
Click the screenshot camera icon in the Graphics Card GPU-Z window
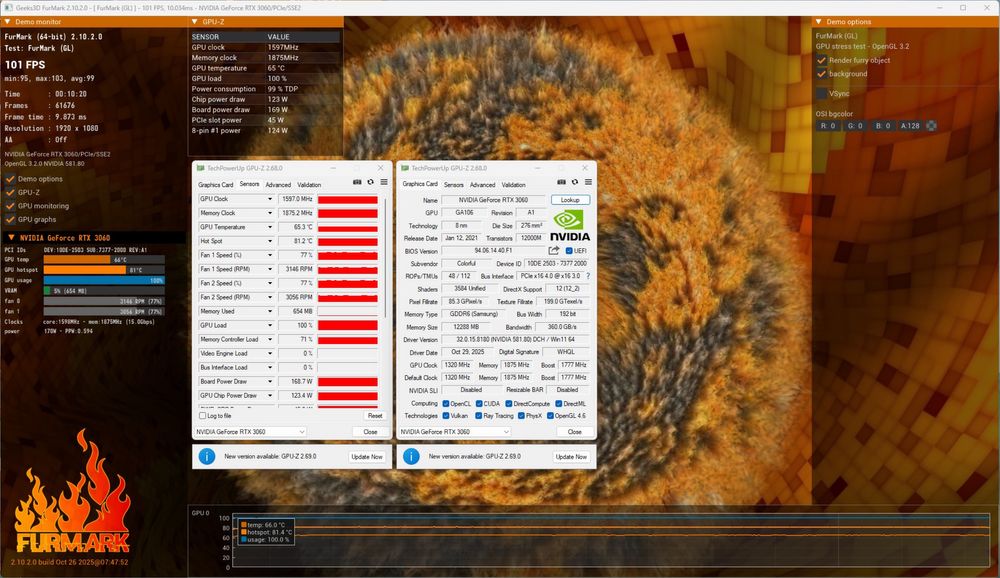coord(561,182)
